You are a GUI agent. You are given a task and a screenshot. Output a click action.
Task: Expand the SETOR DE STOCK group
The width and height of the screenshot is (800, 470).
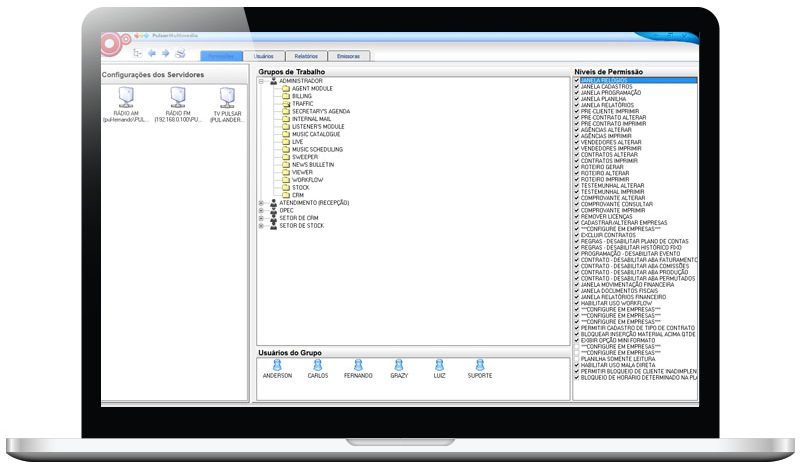(261, 226)
